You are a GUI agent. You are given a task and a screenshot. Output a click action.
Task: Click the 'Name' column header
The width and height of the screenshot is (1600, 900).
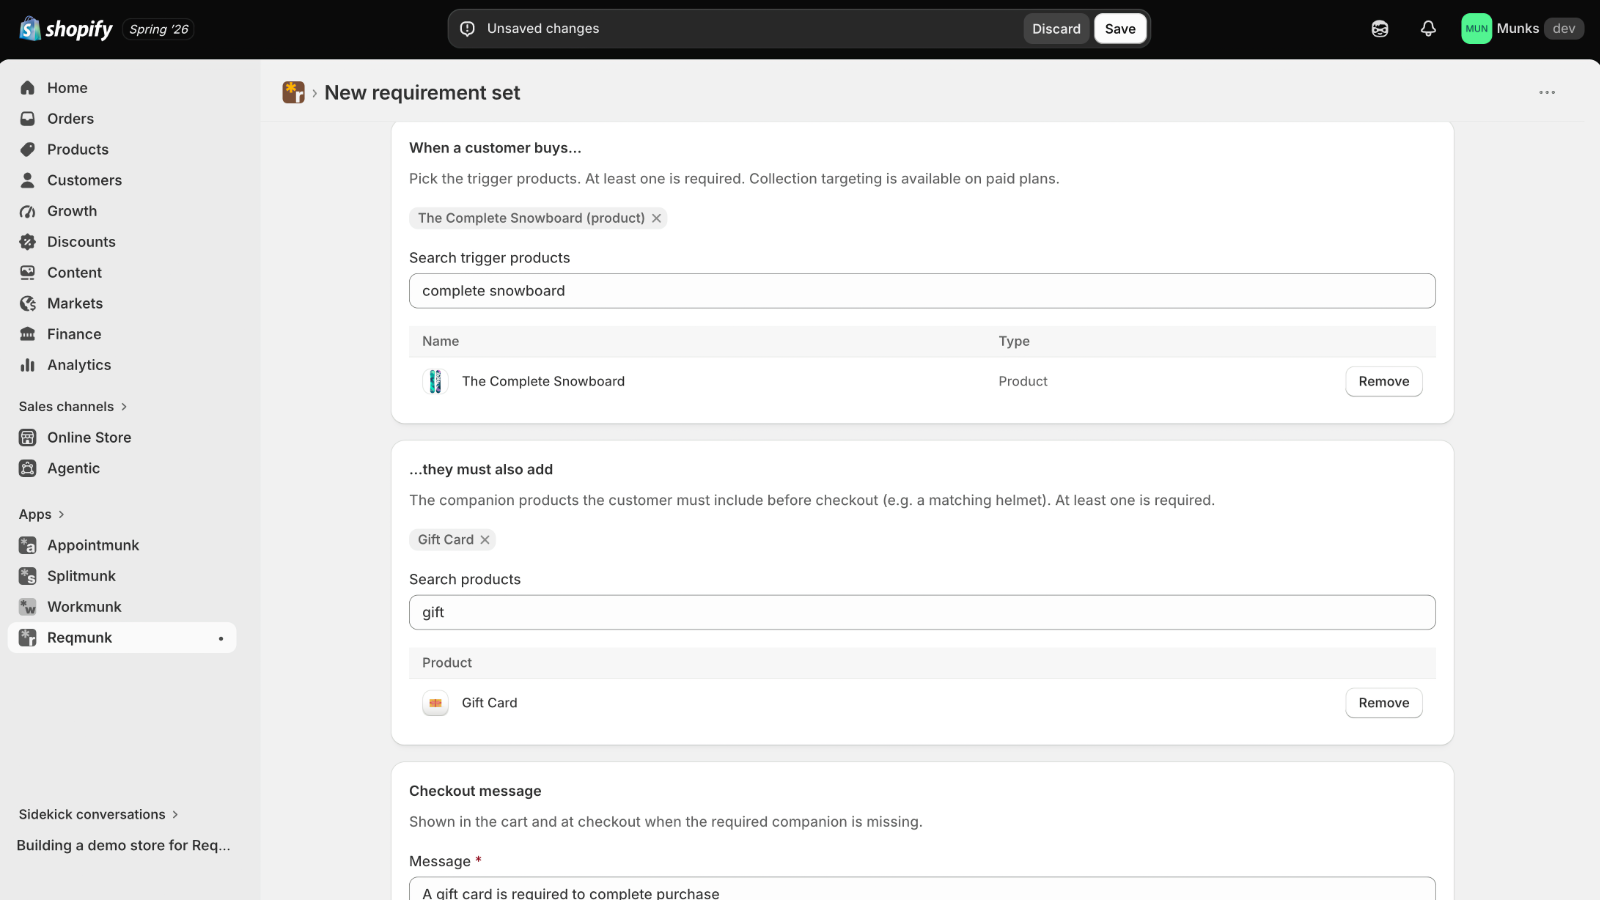click(440, 342)
